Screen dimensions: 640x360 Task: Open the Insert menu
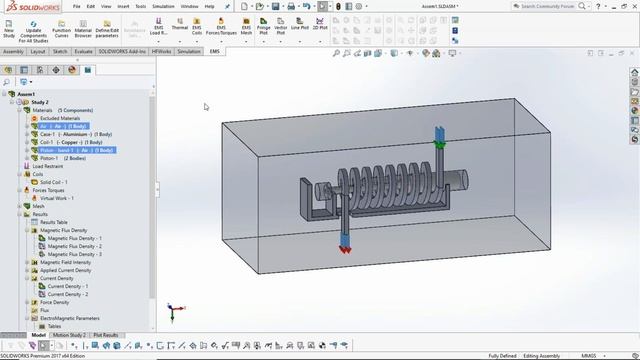click(123, 6)
